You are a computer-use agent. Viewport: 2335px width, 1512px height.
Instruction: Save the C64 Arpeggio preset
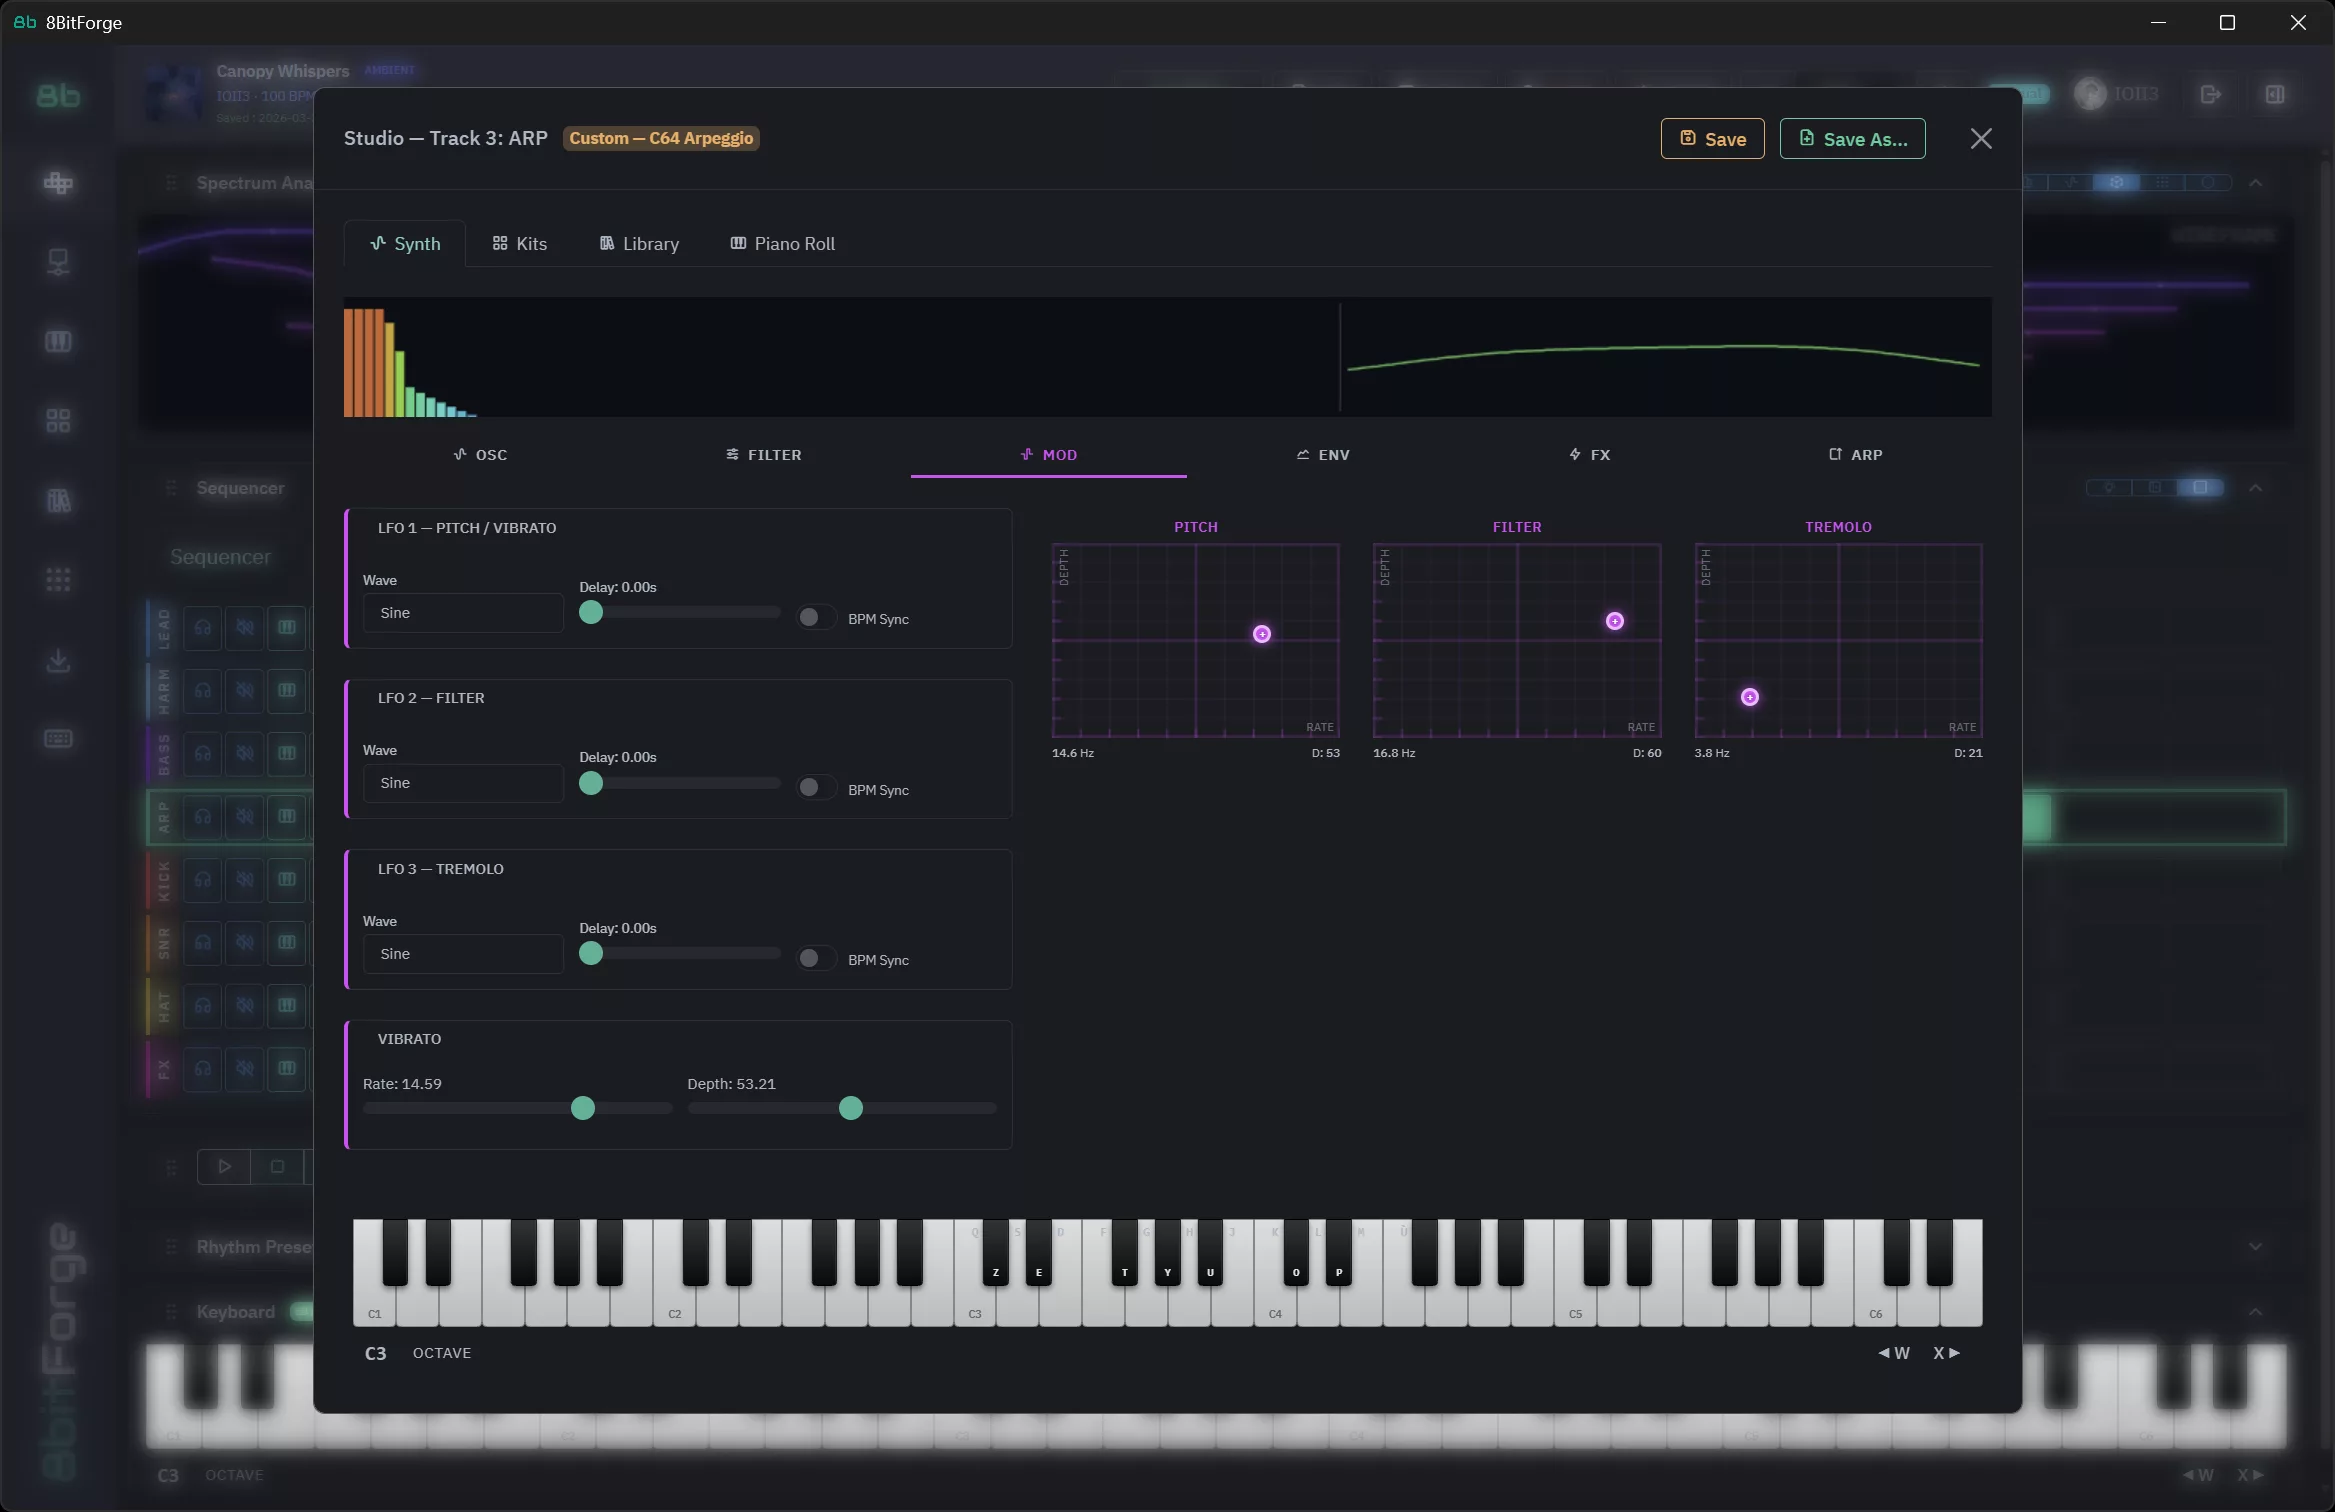[x=1710, y=138]
